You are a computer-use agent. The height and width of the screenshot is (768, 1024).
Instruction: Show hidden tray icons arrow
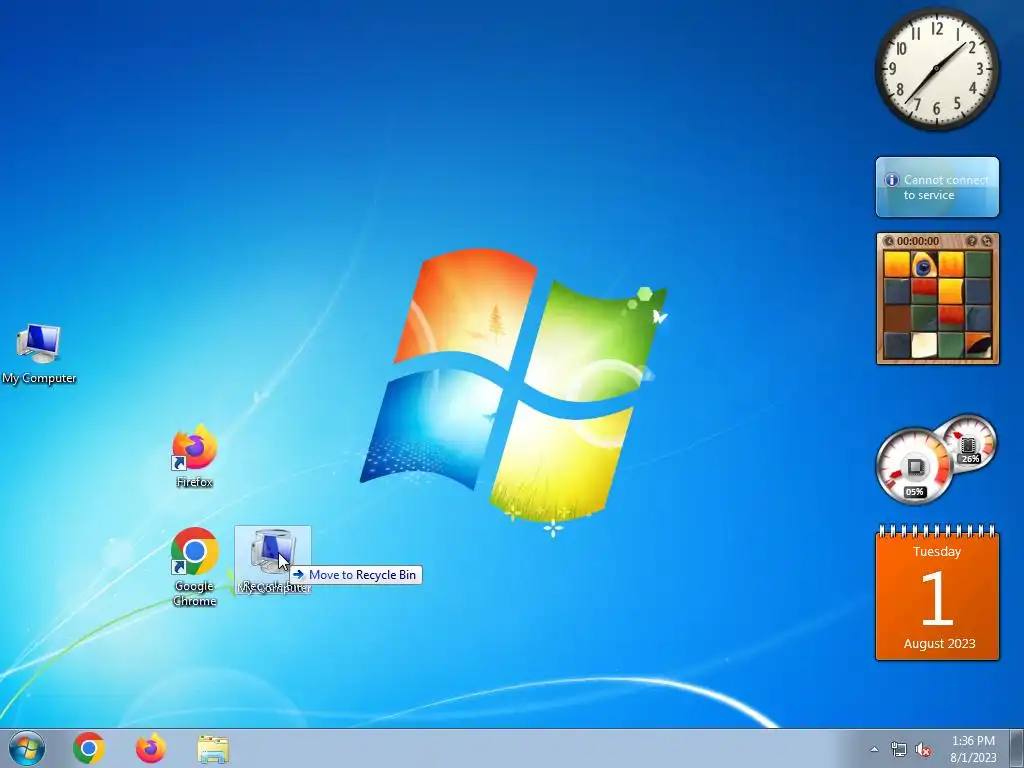point(874,749)
